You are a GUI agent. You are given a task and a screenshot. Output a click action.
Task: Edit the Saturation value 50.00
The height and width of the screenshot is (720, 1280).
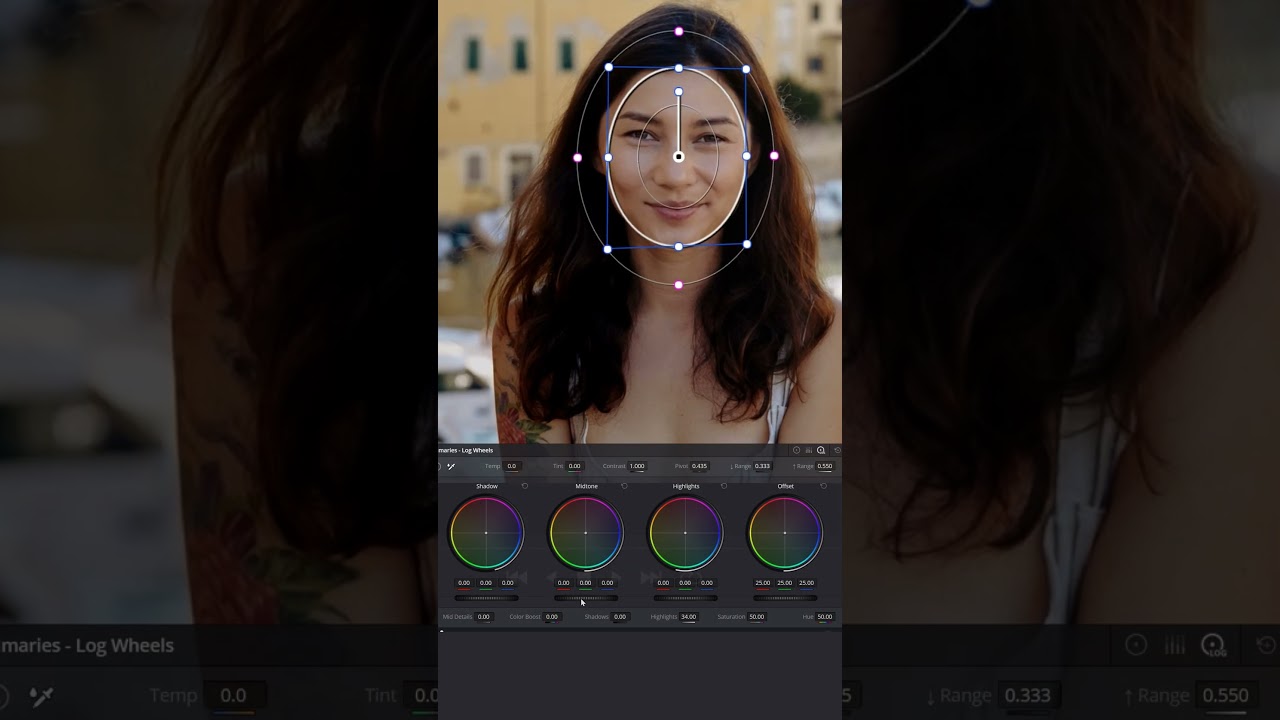(x=757, y=617)
